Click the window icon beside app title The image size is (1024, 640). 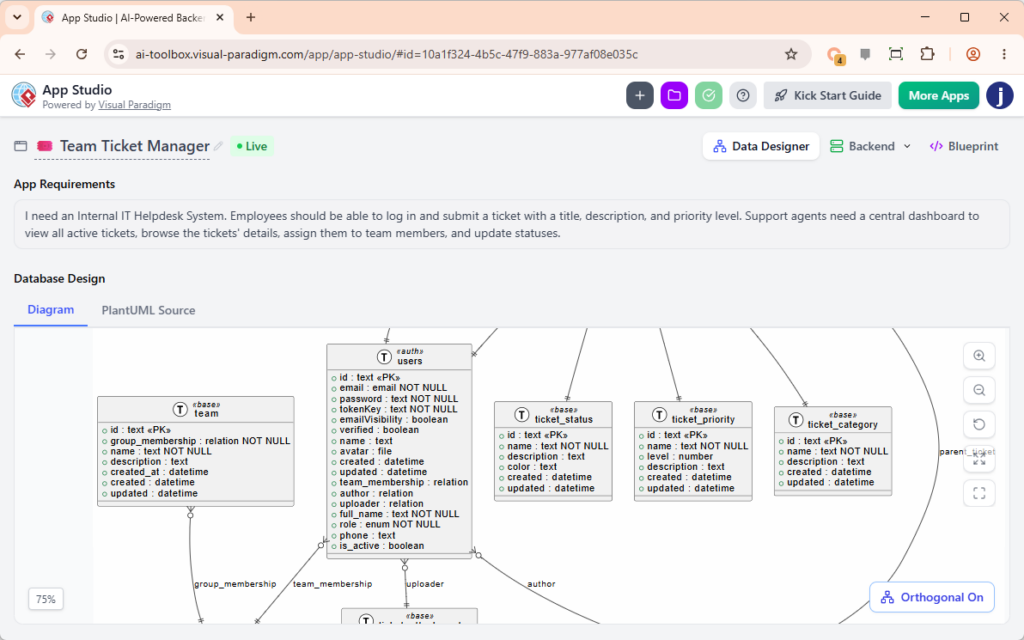pos(21,146)
